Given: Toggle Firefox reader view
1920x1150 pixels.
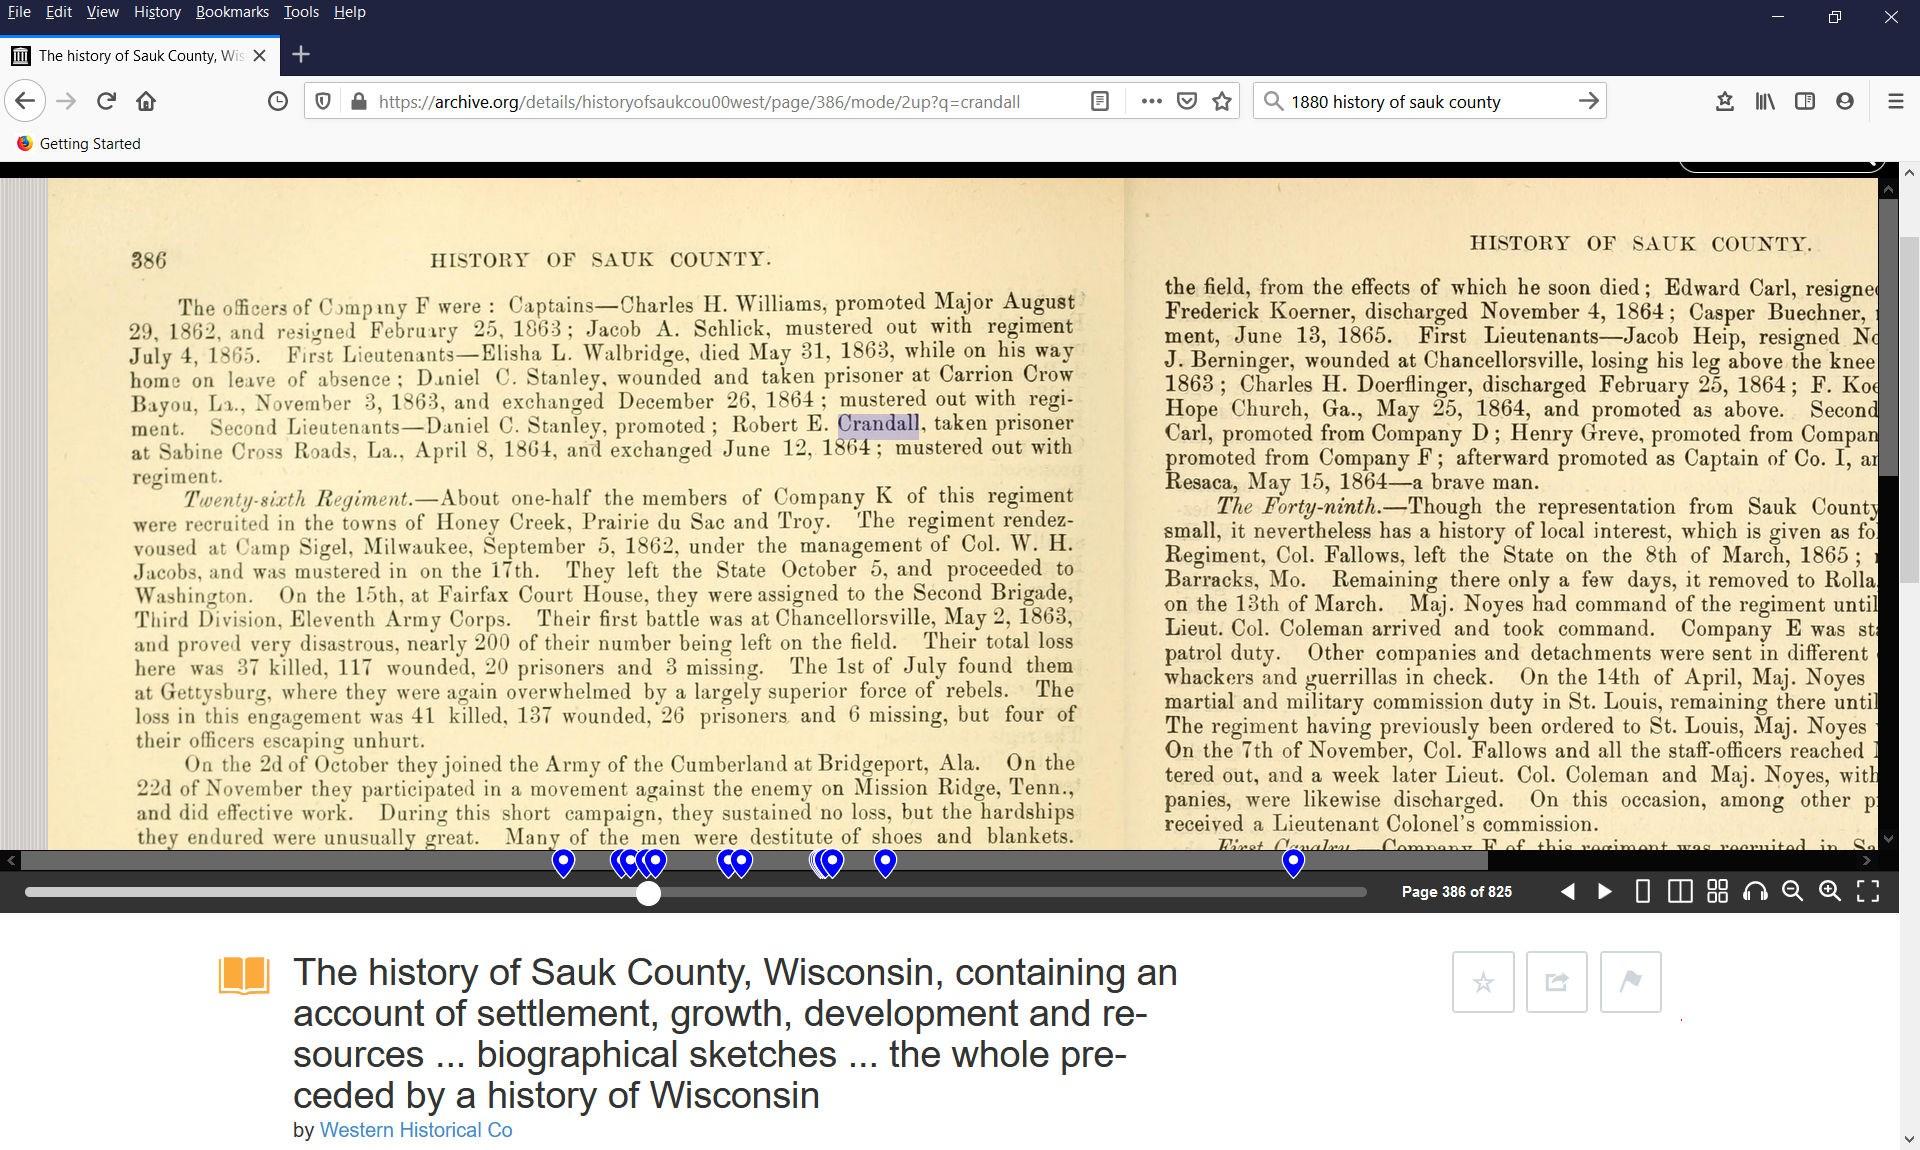Looking at the screenshot, I should (1099, 102).
